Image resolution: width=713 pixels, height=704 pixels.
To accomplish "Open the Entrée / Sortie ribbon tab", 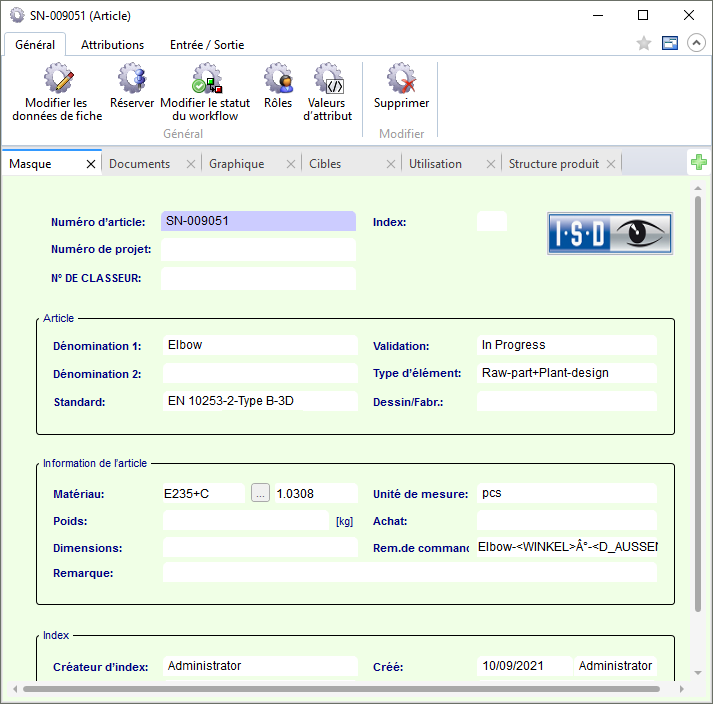I will coord(207,45).
